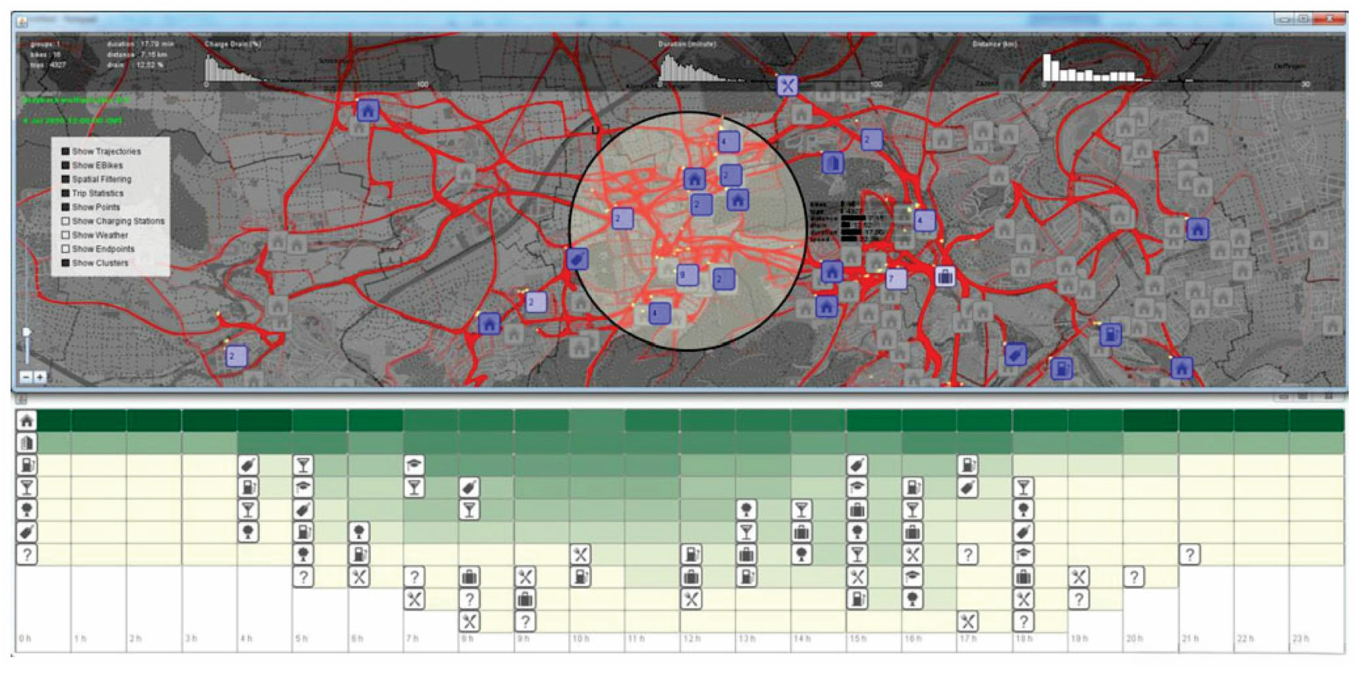Viewport: 1358px width, 674px height.
Task: Click the gas pump icon in the 12 h column
Action: [x=691, y=554]
